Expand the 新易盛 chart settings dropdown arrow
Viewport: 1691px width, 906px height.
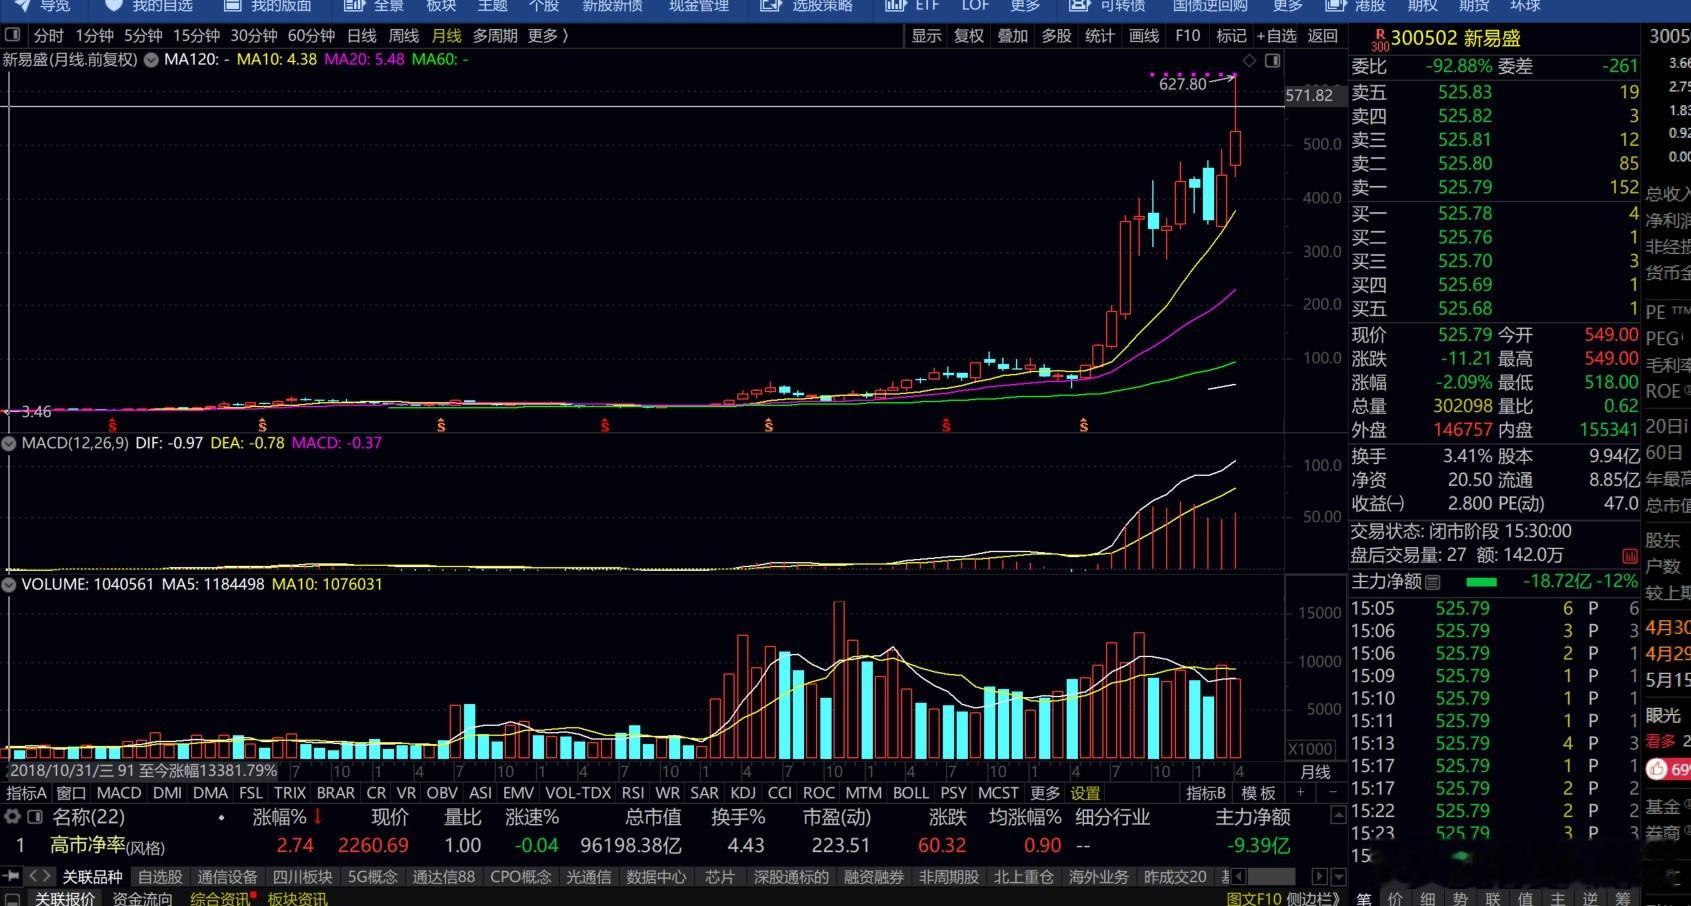tap(151, 60)
